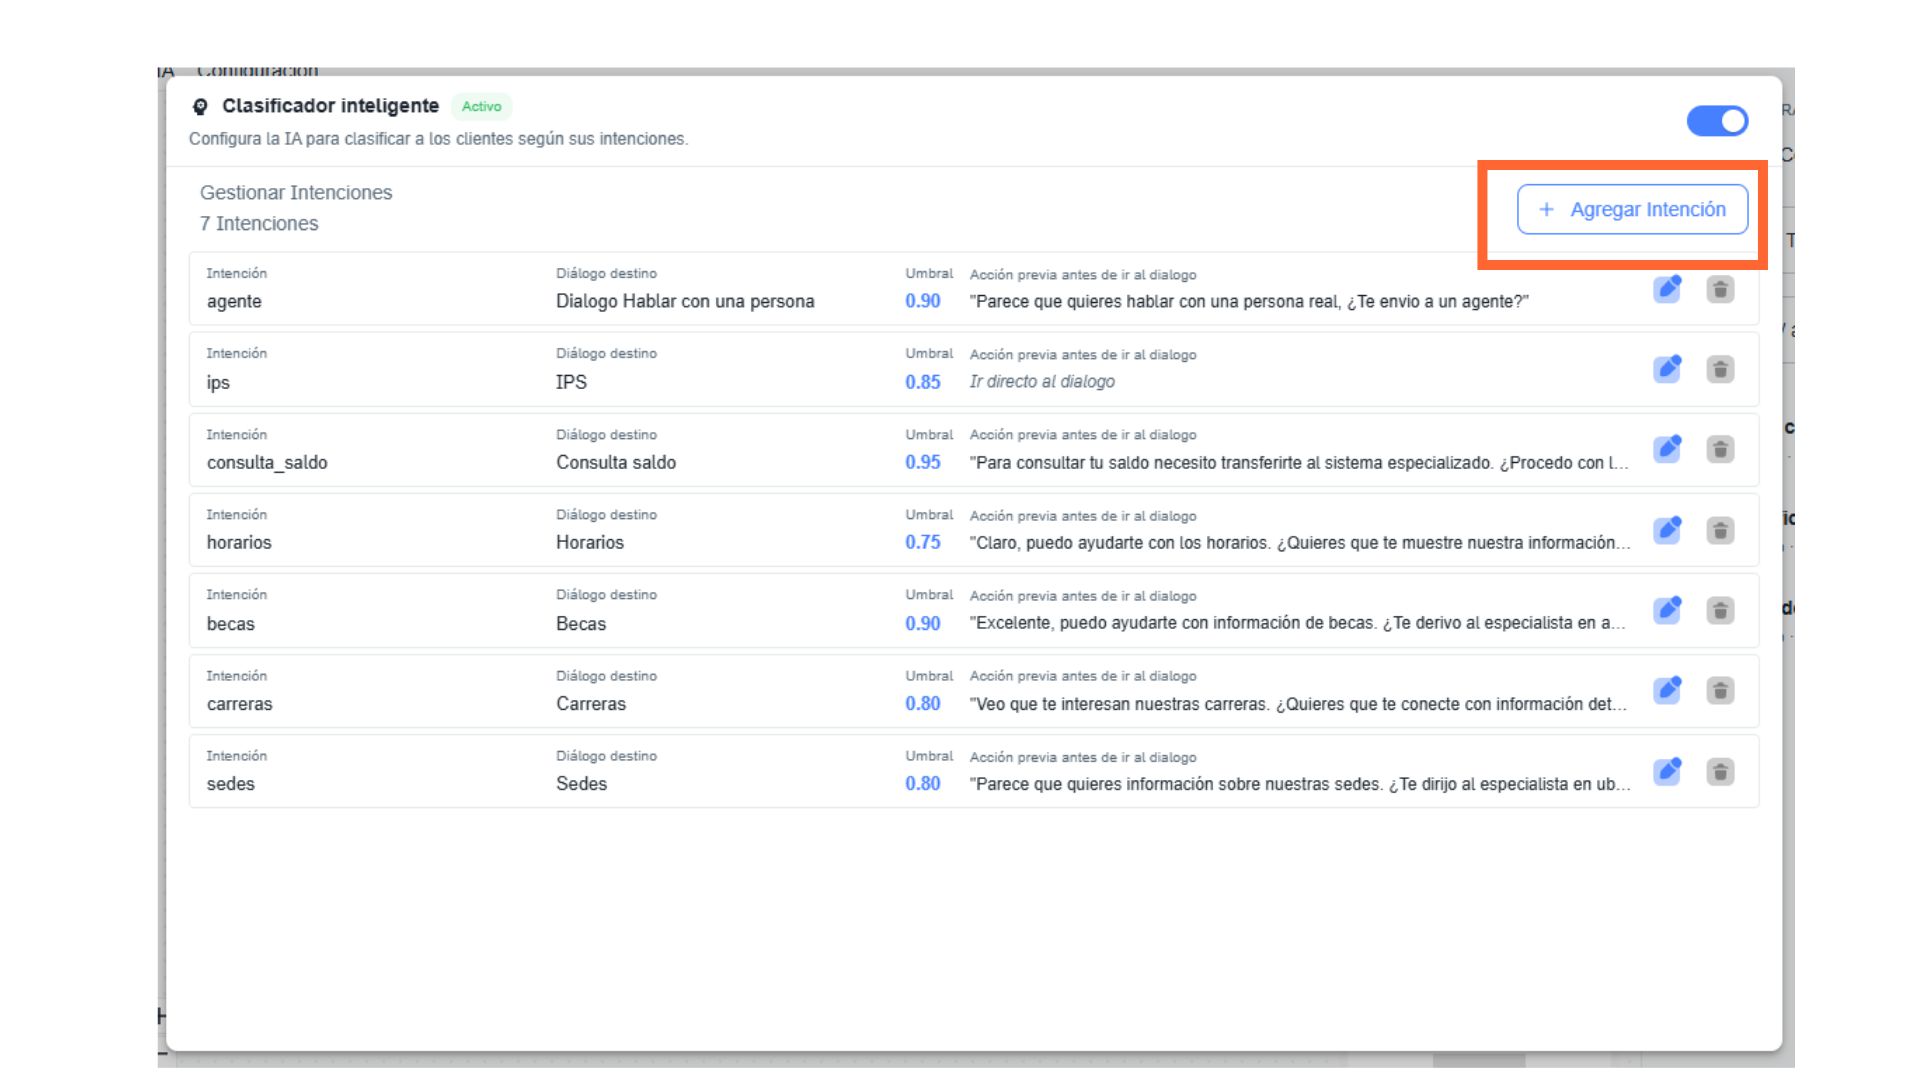This screenshot has height=1080, width=1920.
Task: Delete the ips intention
Action: 1720,369
